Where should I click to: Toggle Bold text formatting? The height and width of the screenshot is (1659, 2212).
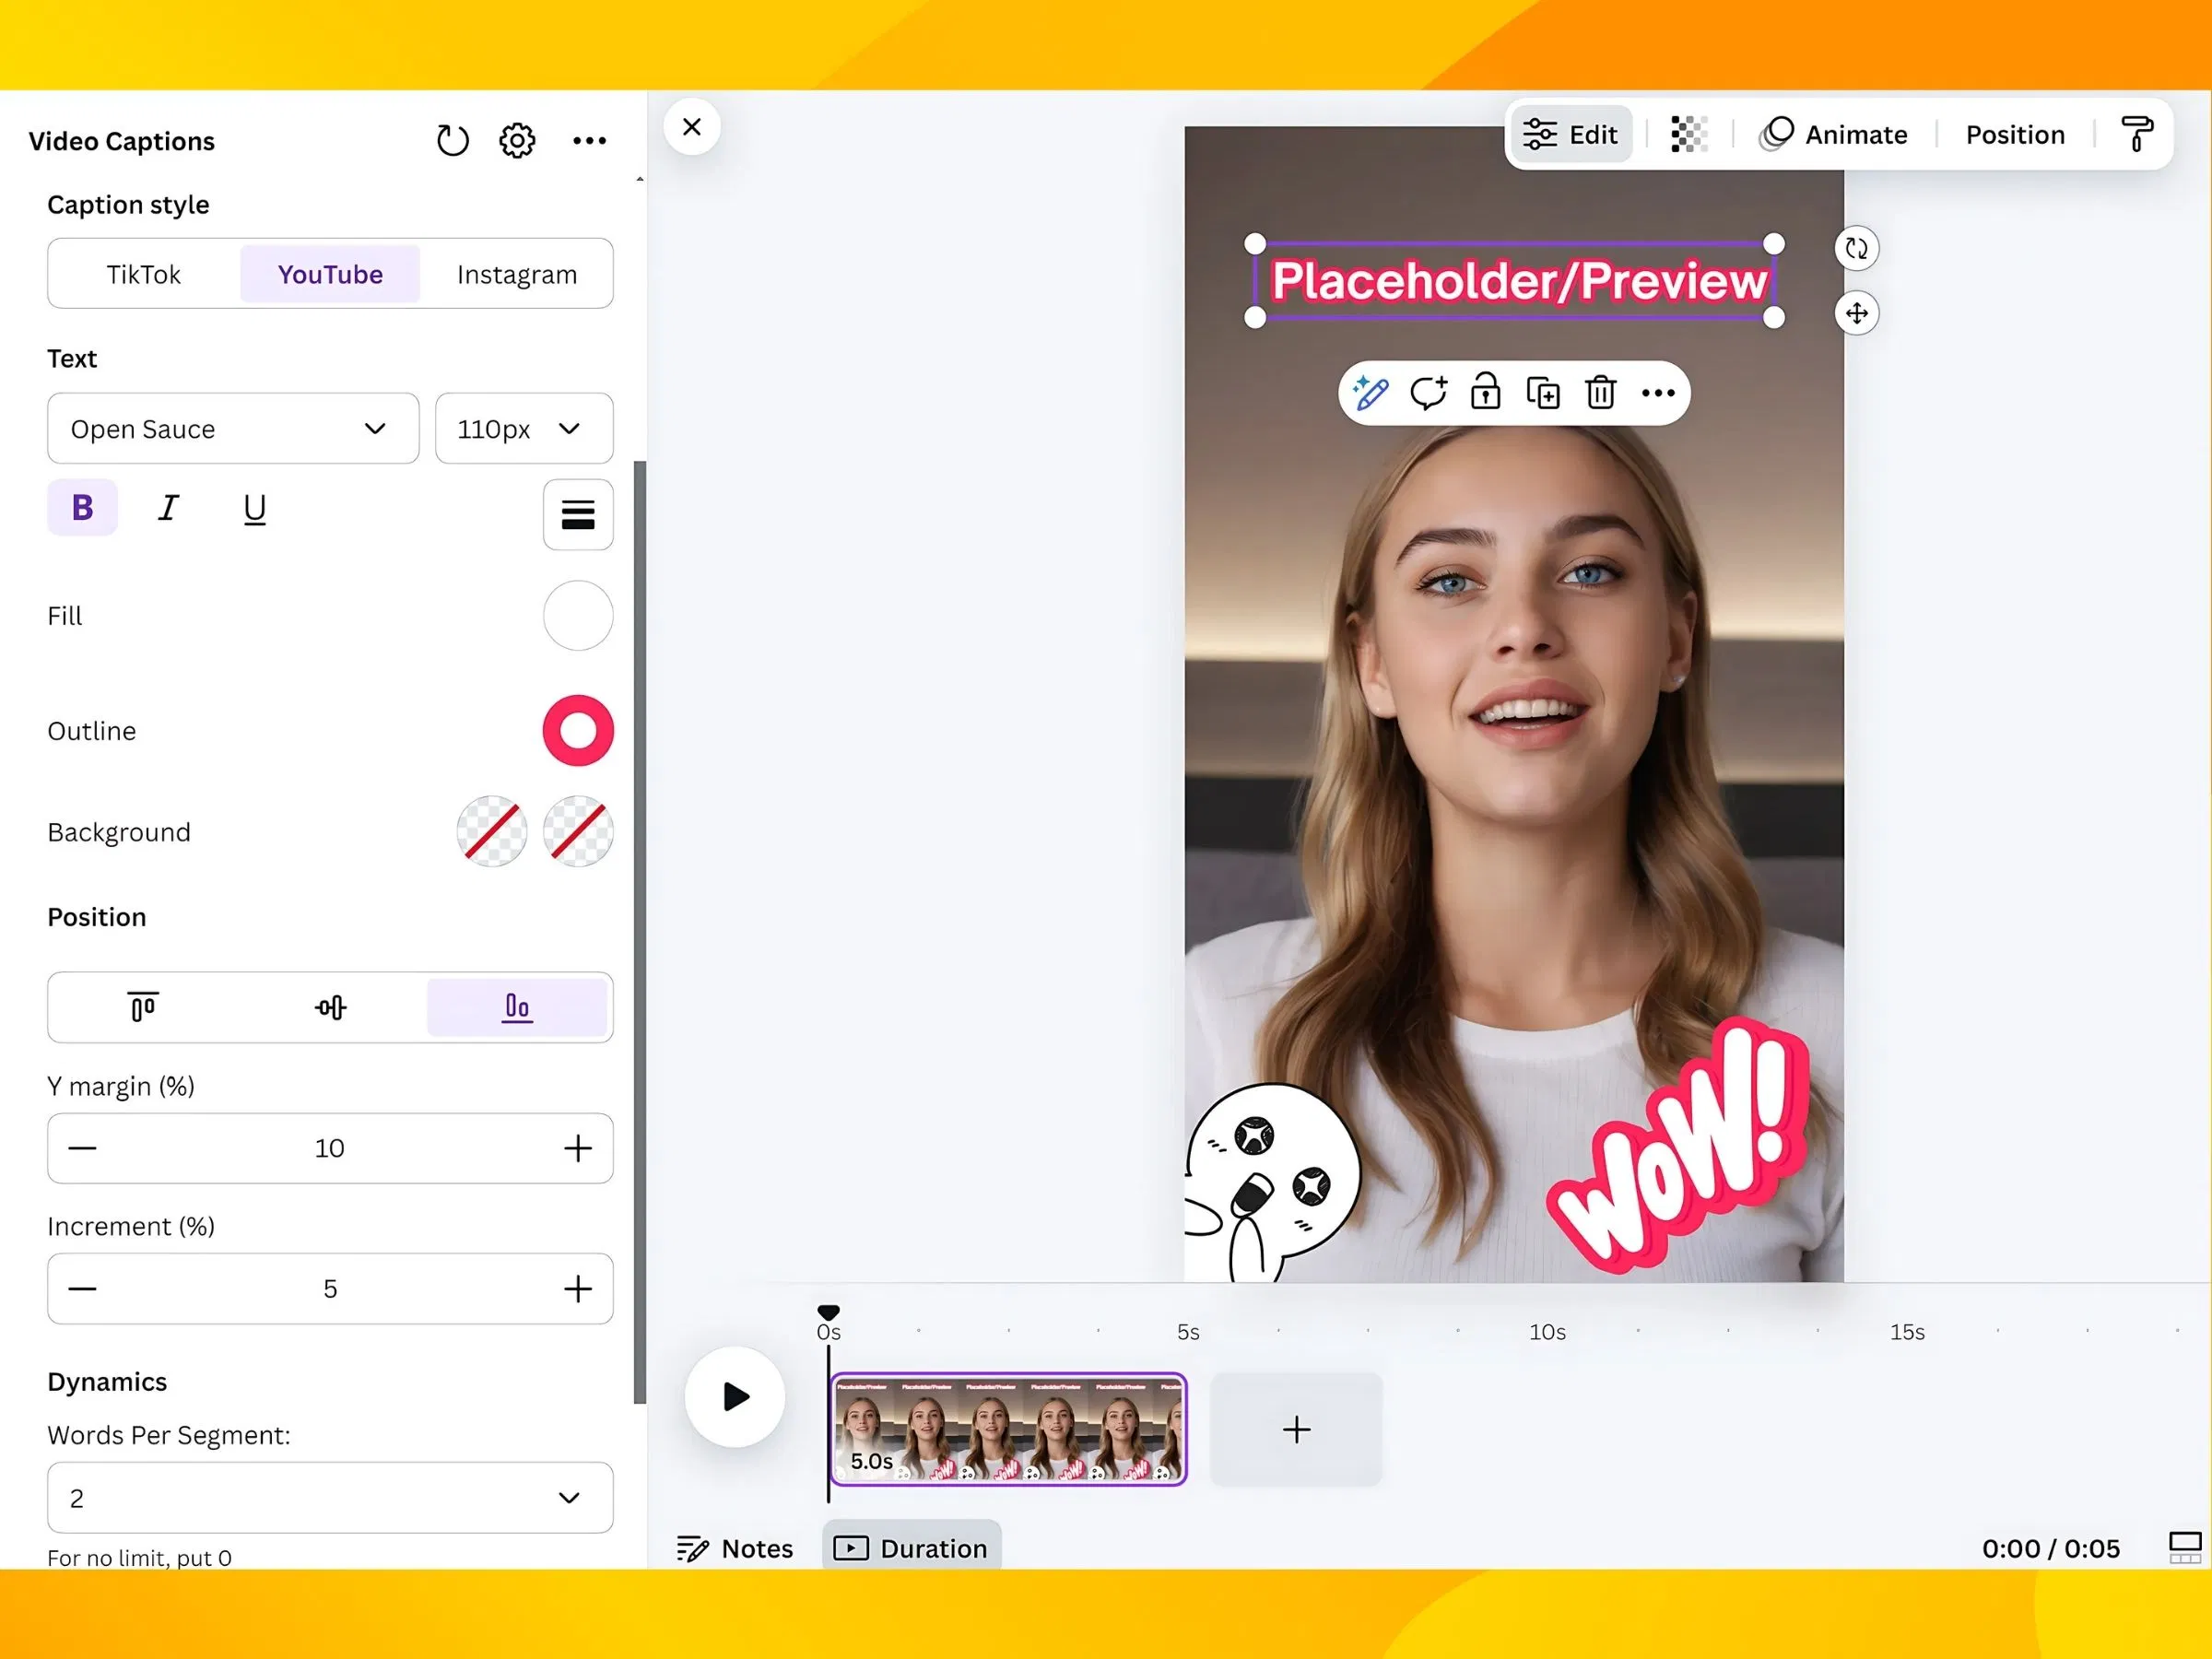click(x=83, y=508)
